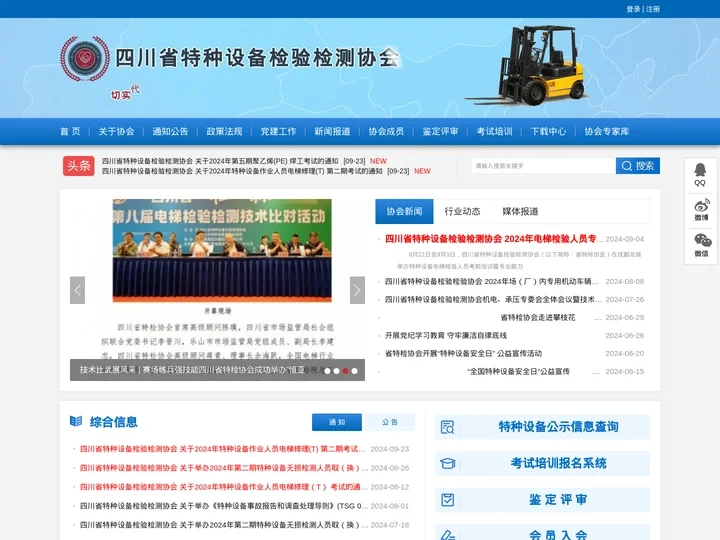Click the red 头条 badge
The image size is (720, 540).
79,166
